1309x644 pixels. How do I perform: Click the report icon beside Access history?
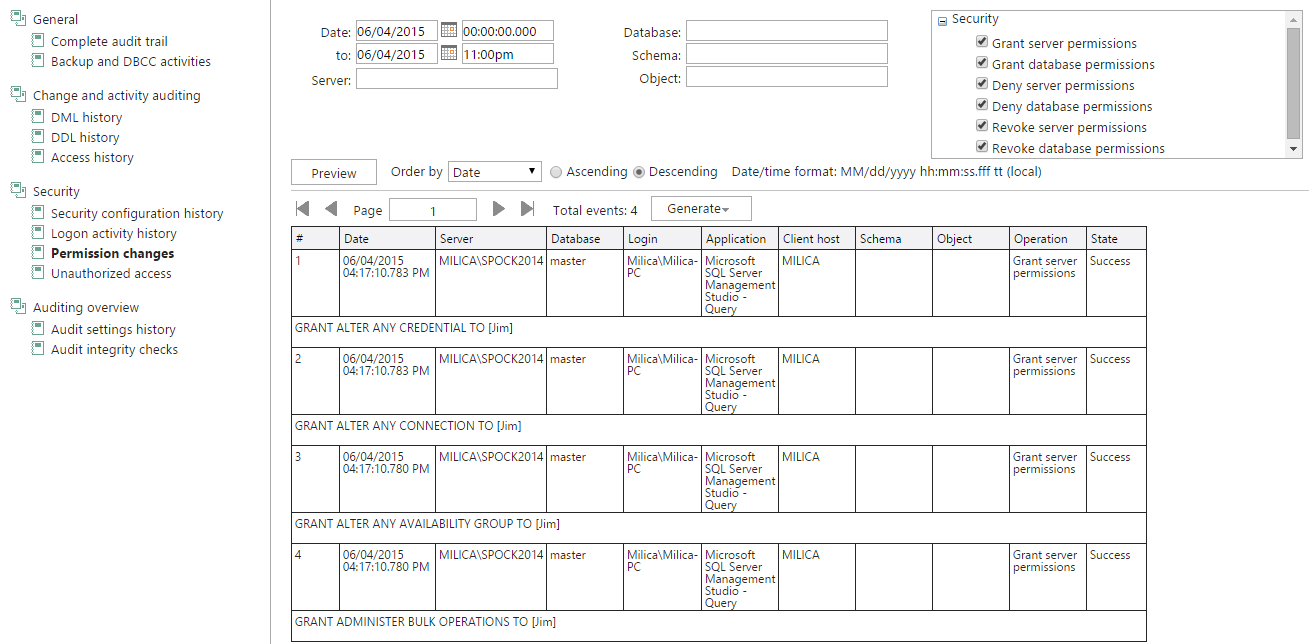click(x=38, y=157)
